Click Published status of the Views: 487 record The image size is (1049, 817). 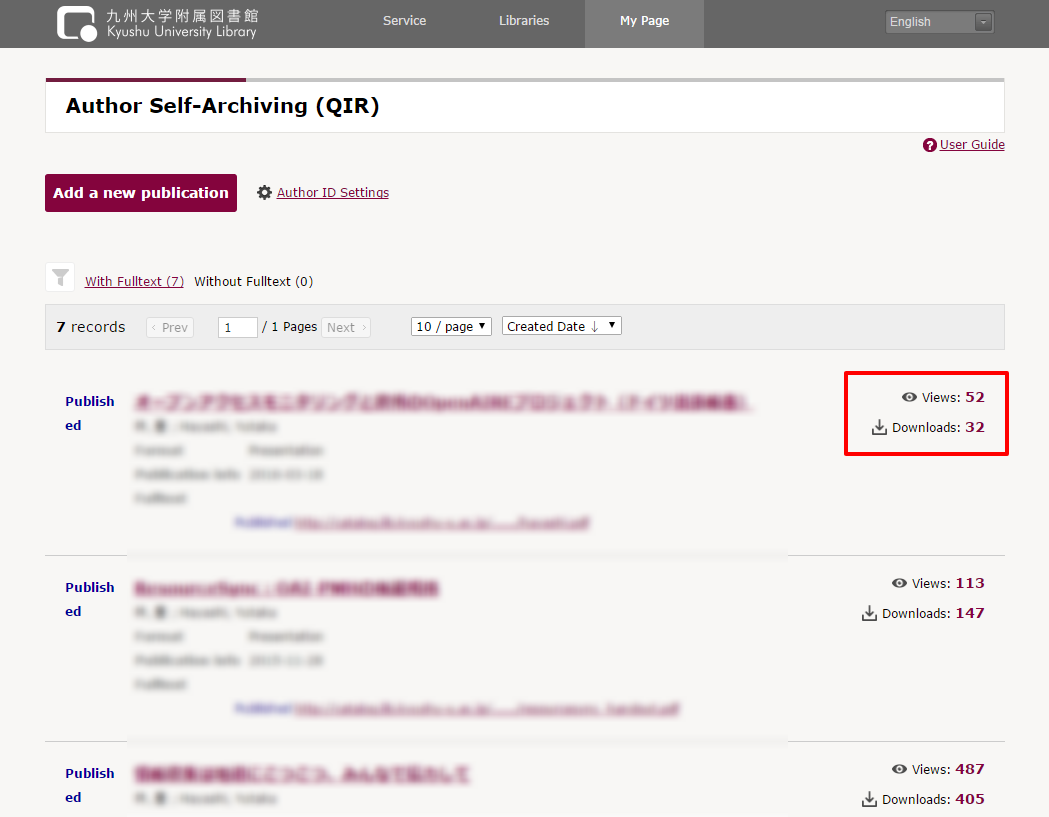pyautogui.click(x=90, y=785)
